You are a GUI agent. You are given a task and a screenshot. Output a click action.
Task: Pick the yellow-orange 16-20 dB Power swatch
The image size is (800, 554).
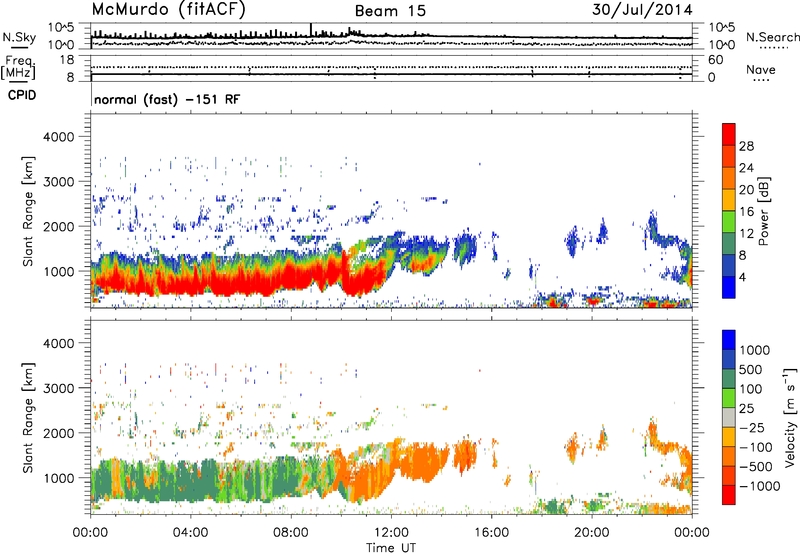click(x=729, y=199)
